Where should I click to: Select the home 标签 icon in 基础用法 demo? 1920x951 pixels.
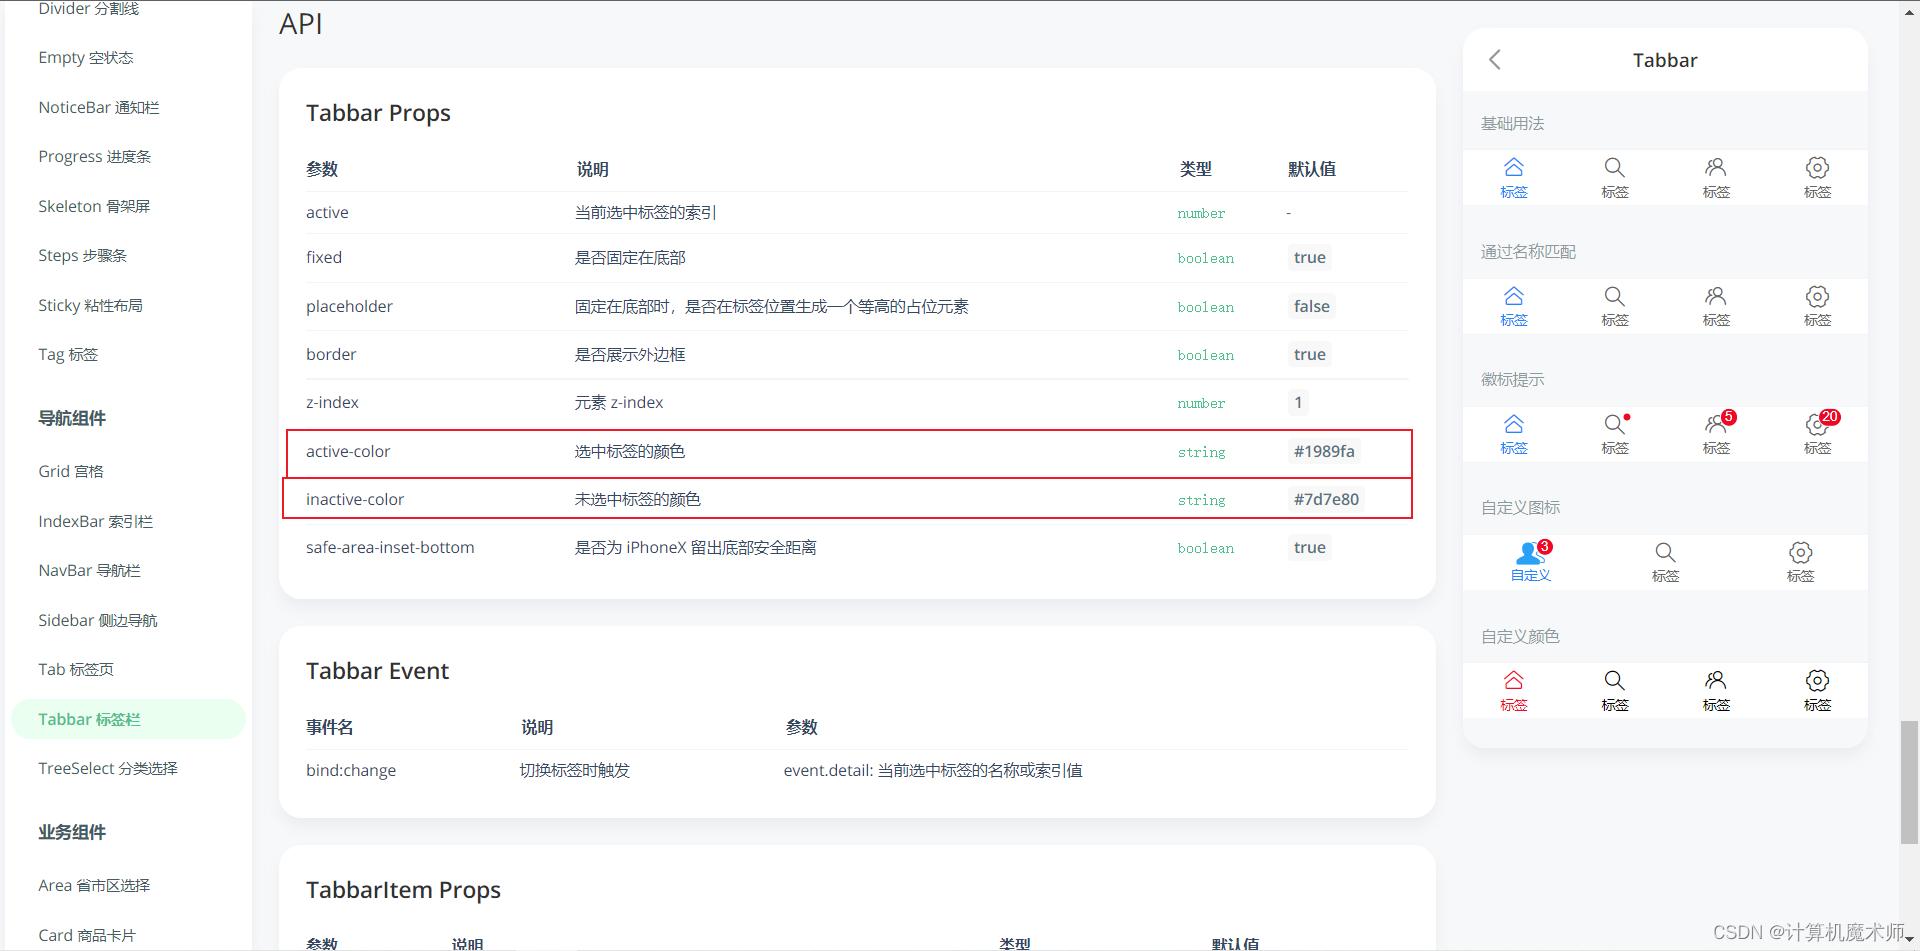click(x=1513, y=176)
